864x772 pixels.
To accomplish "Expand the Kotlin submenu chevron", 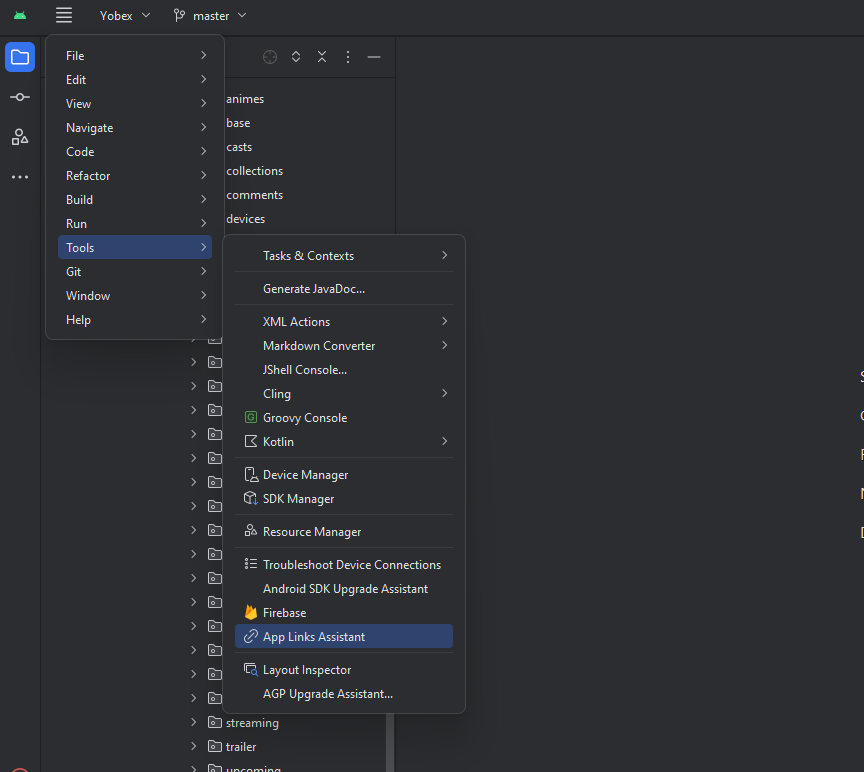I will (x=444, y=441).
